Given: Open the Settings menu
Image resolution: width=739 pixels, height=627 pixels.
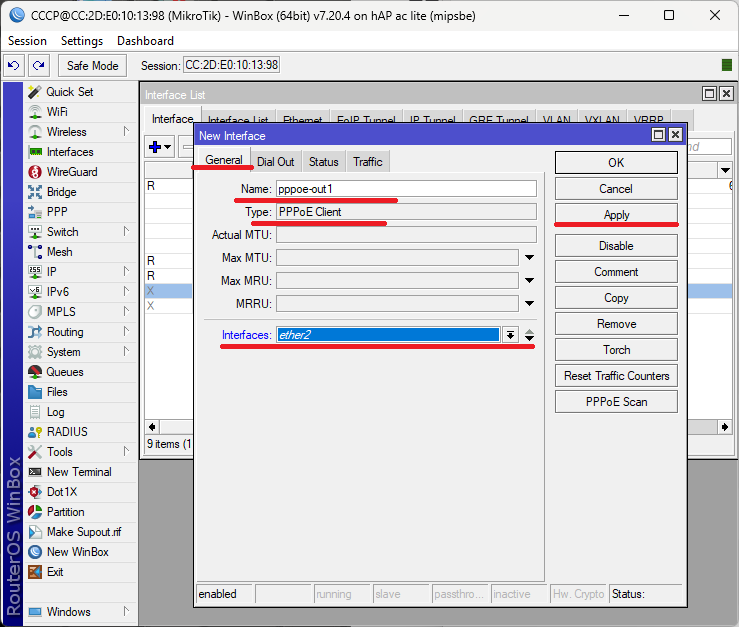Looking at the screenshot, I should pyautogui.click(x=81, y=41).
